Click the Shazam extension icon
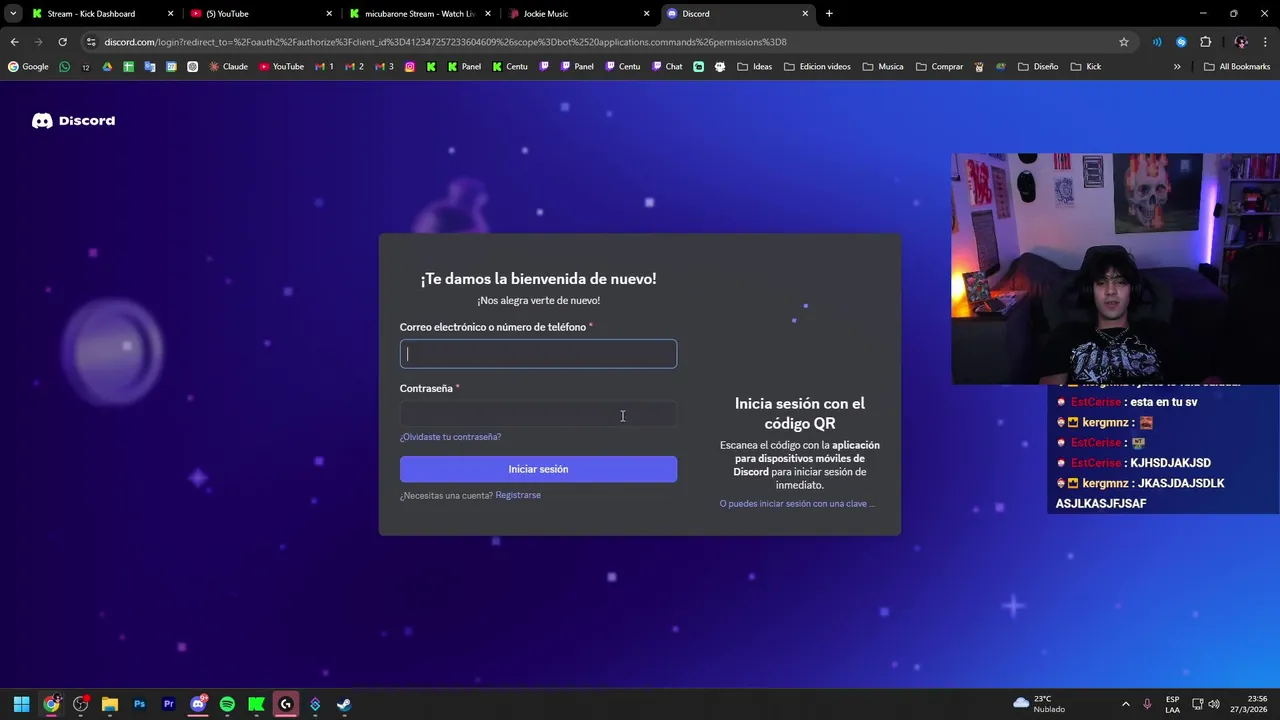The image size is (1280, 720). click(1181, 42)
